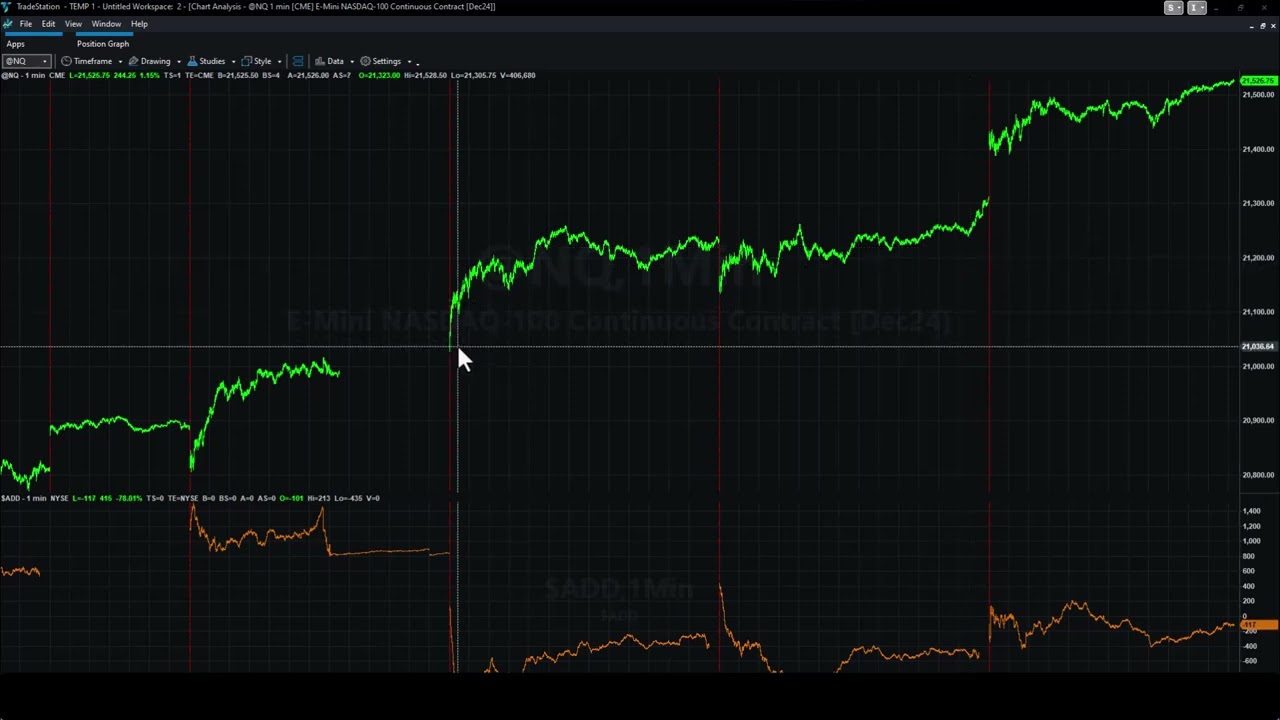Viewport: 1280px width, 720px height.
Task: Toggle the blue chart layout icon
Action: click(x=298, y=61)
